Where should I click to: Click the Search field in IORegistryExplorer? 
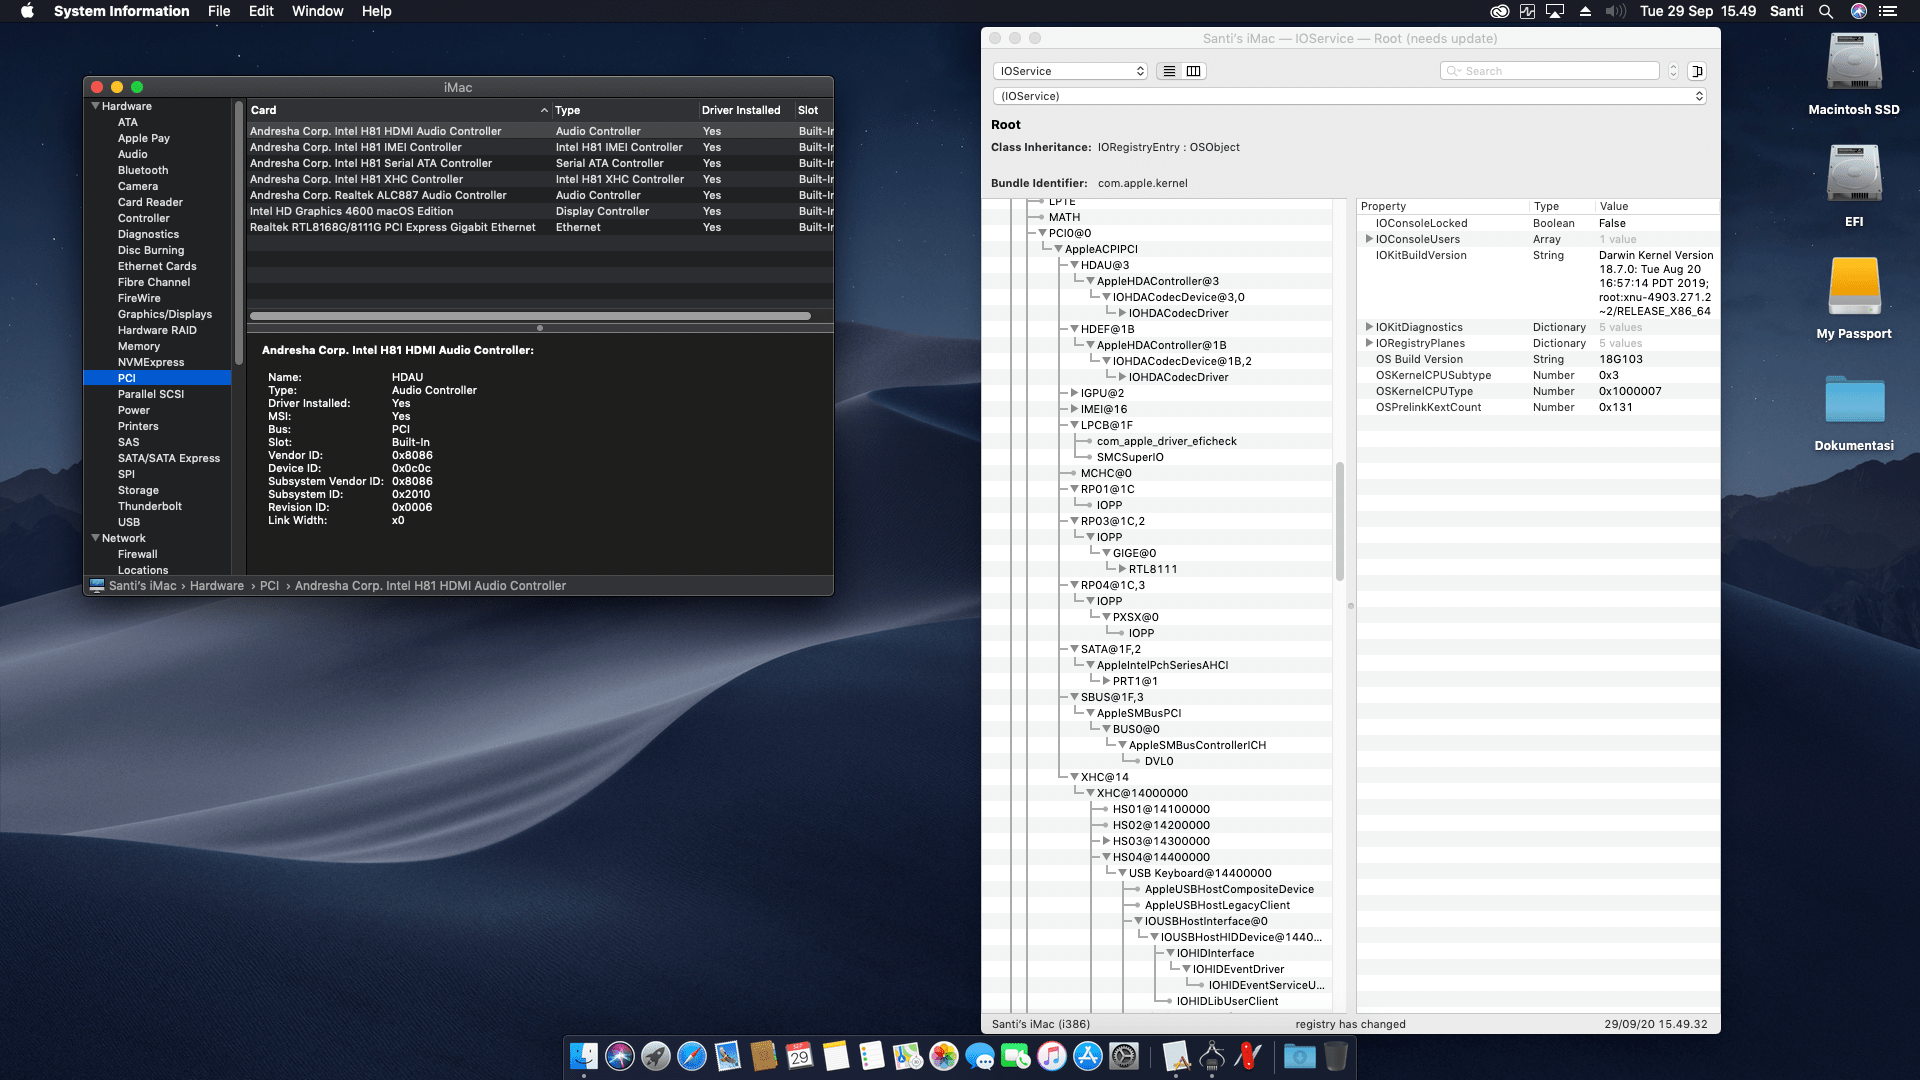pos(1549,70)
